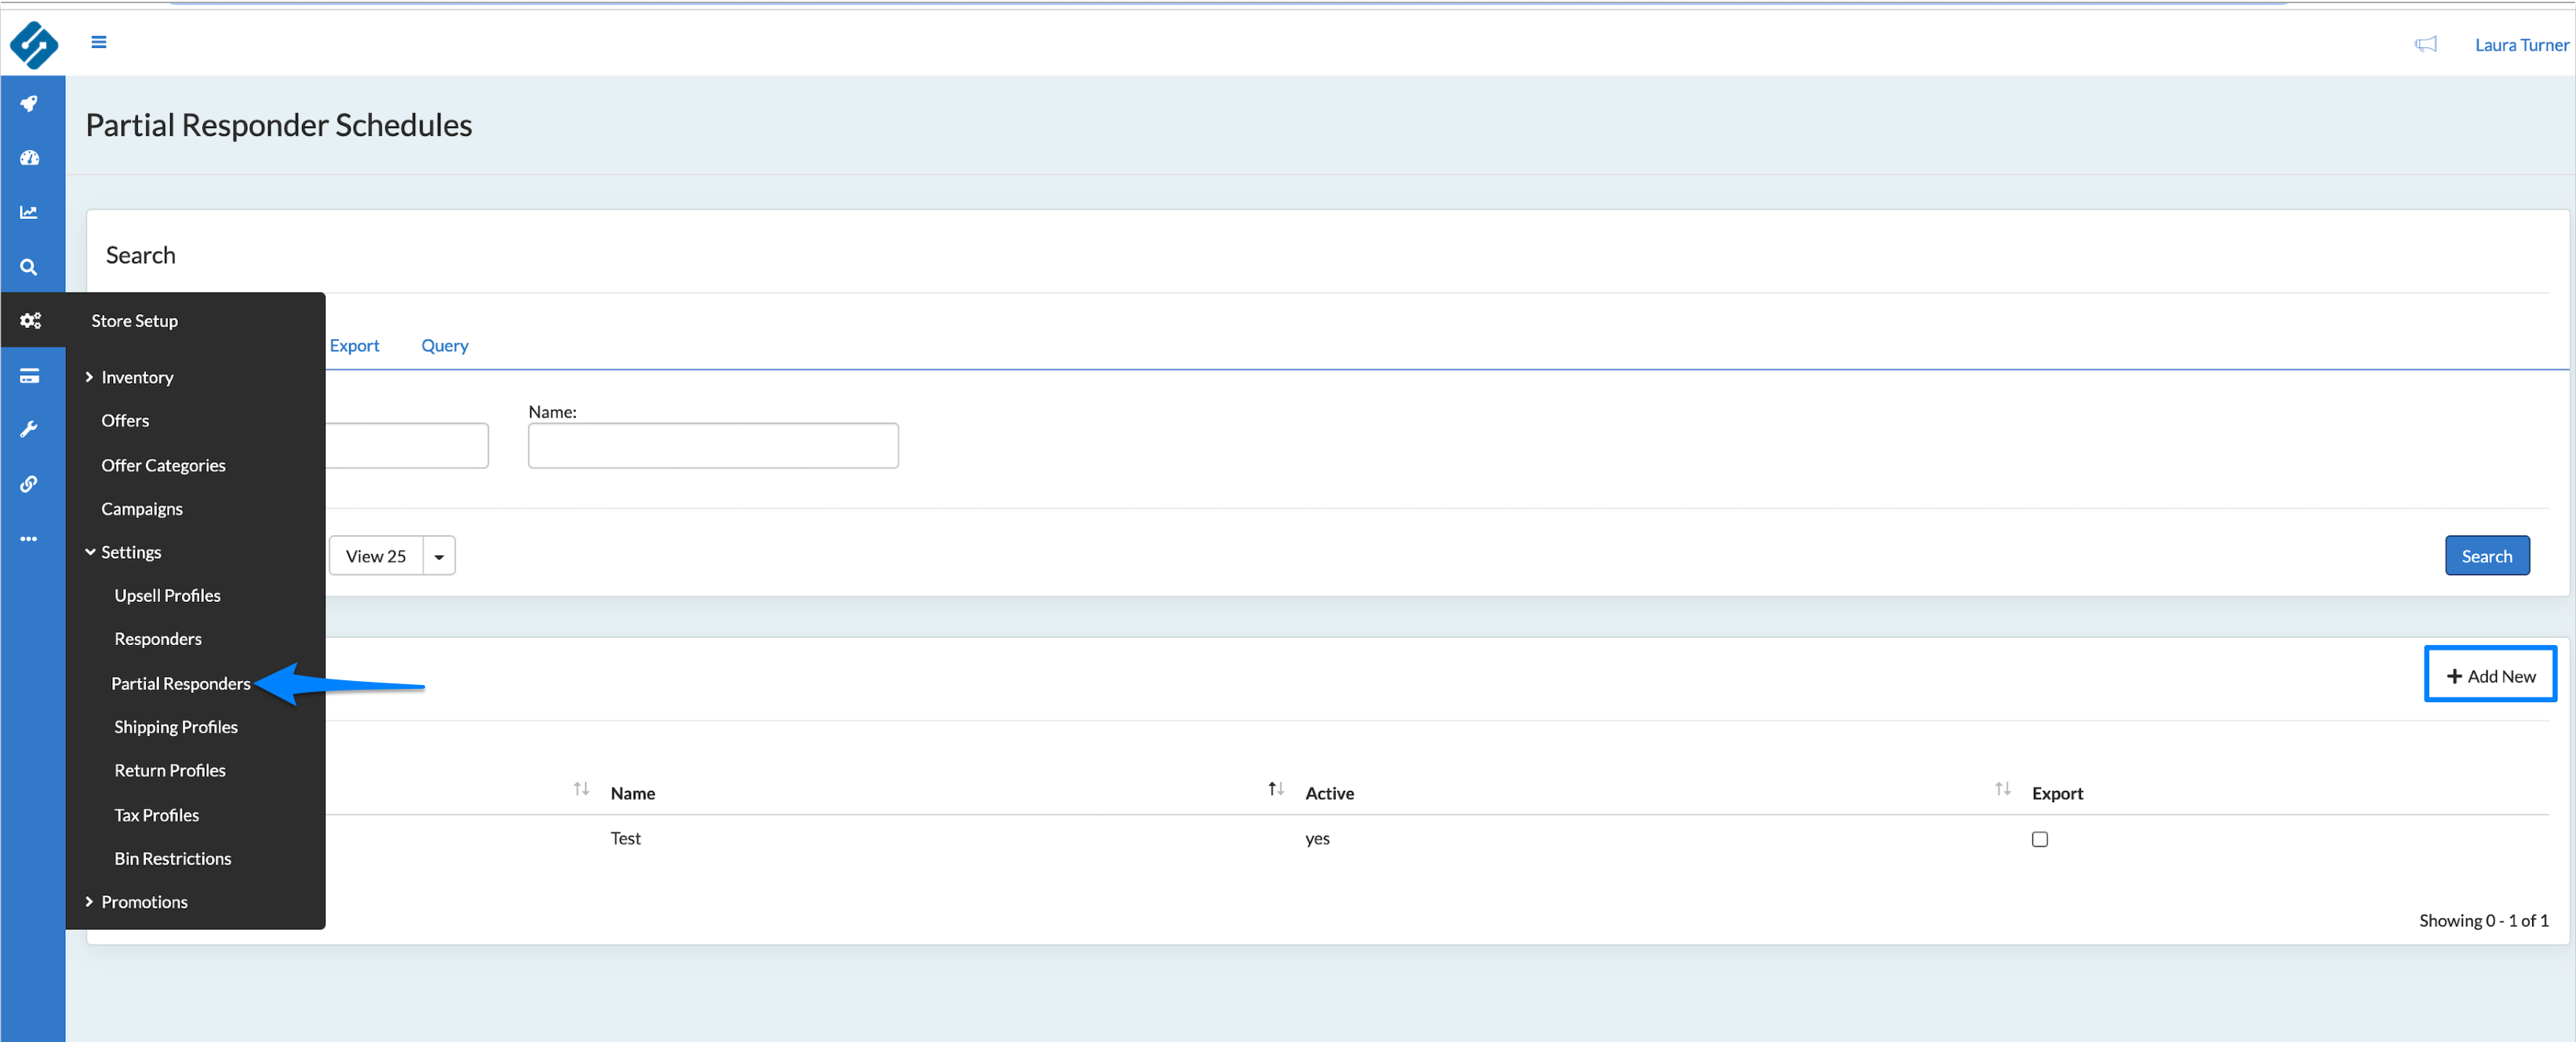The image size is (2576, 1042).
Task: Click the Add New button
Action: (x=2489, y=676)
